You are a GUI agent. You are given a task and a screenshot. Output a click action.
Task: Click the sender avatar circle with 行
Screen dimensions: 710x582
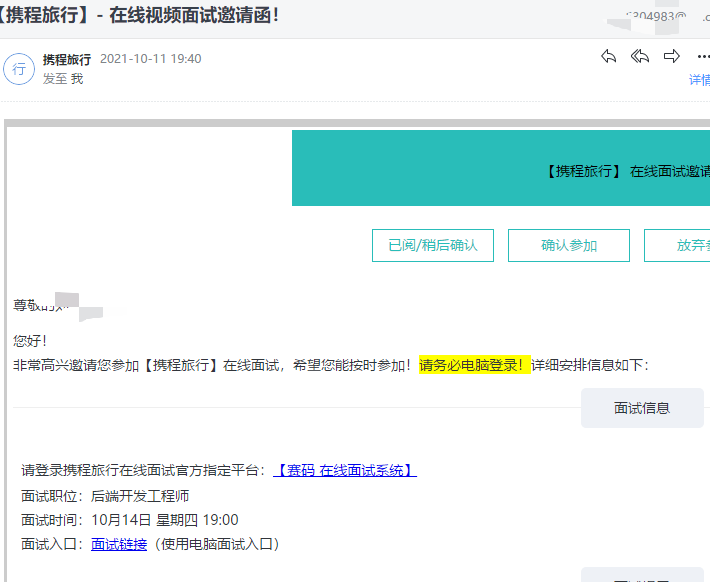(x=19, y=69)
